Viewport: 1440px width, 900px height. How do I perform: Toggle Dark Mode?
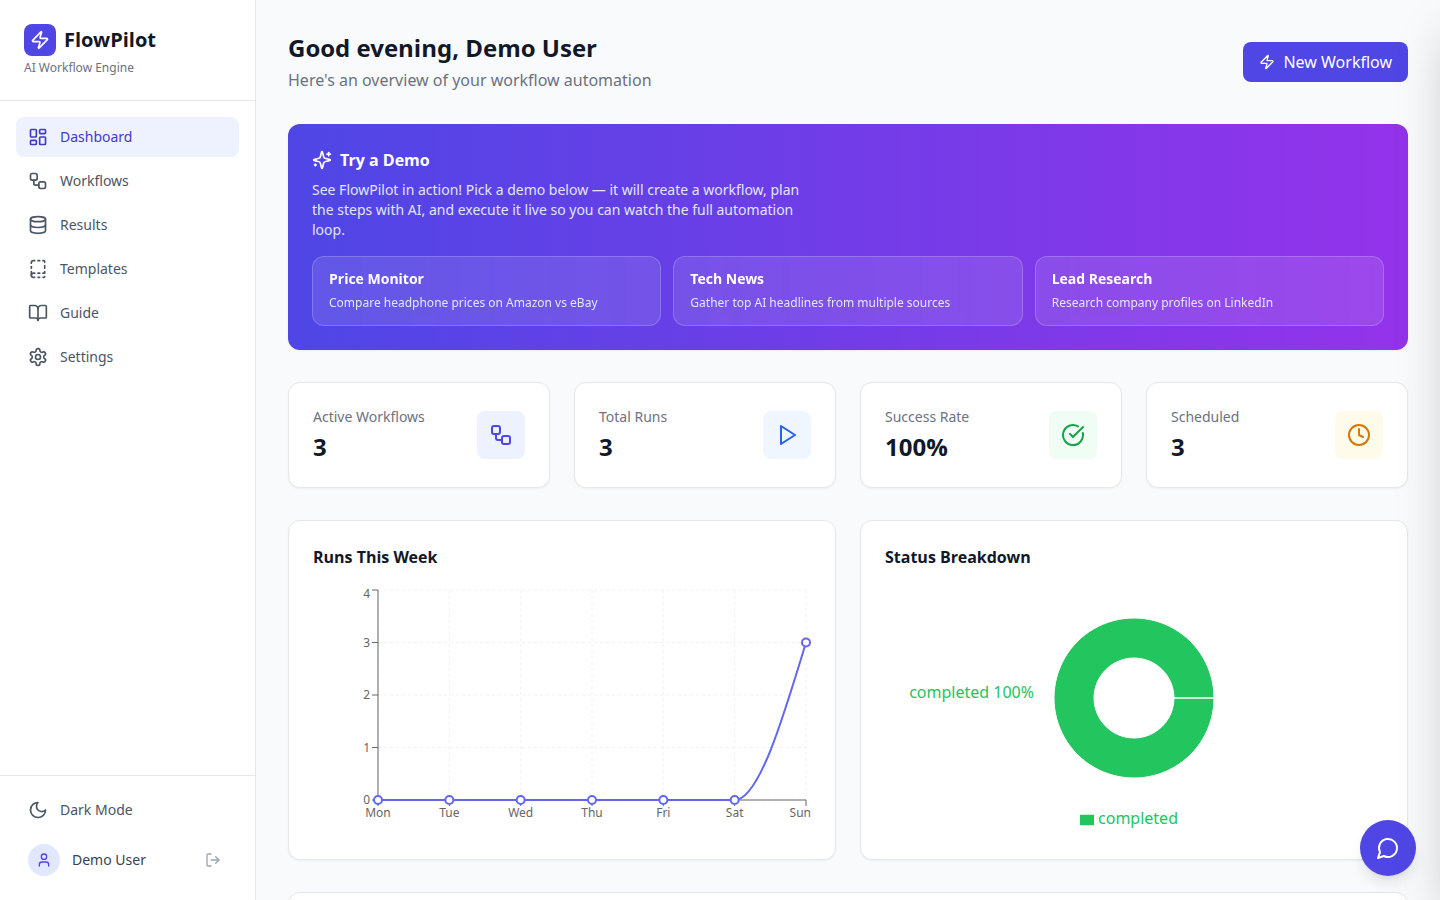point(127,810)
